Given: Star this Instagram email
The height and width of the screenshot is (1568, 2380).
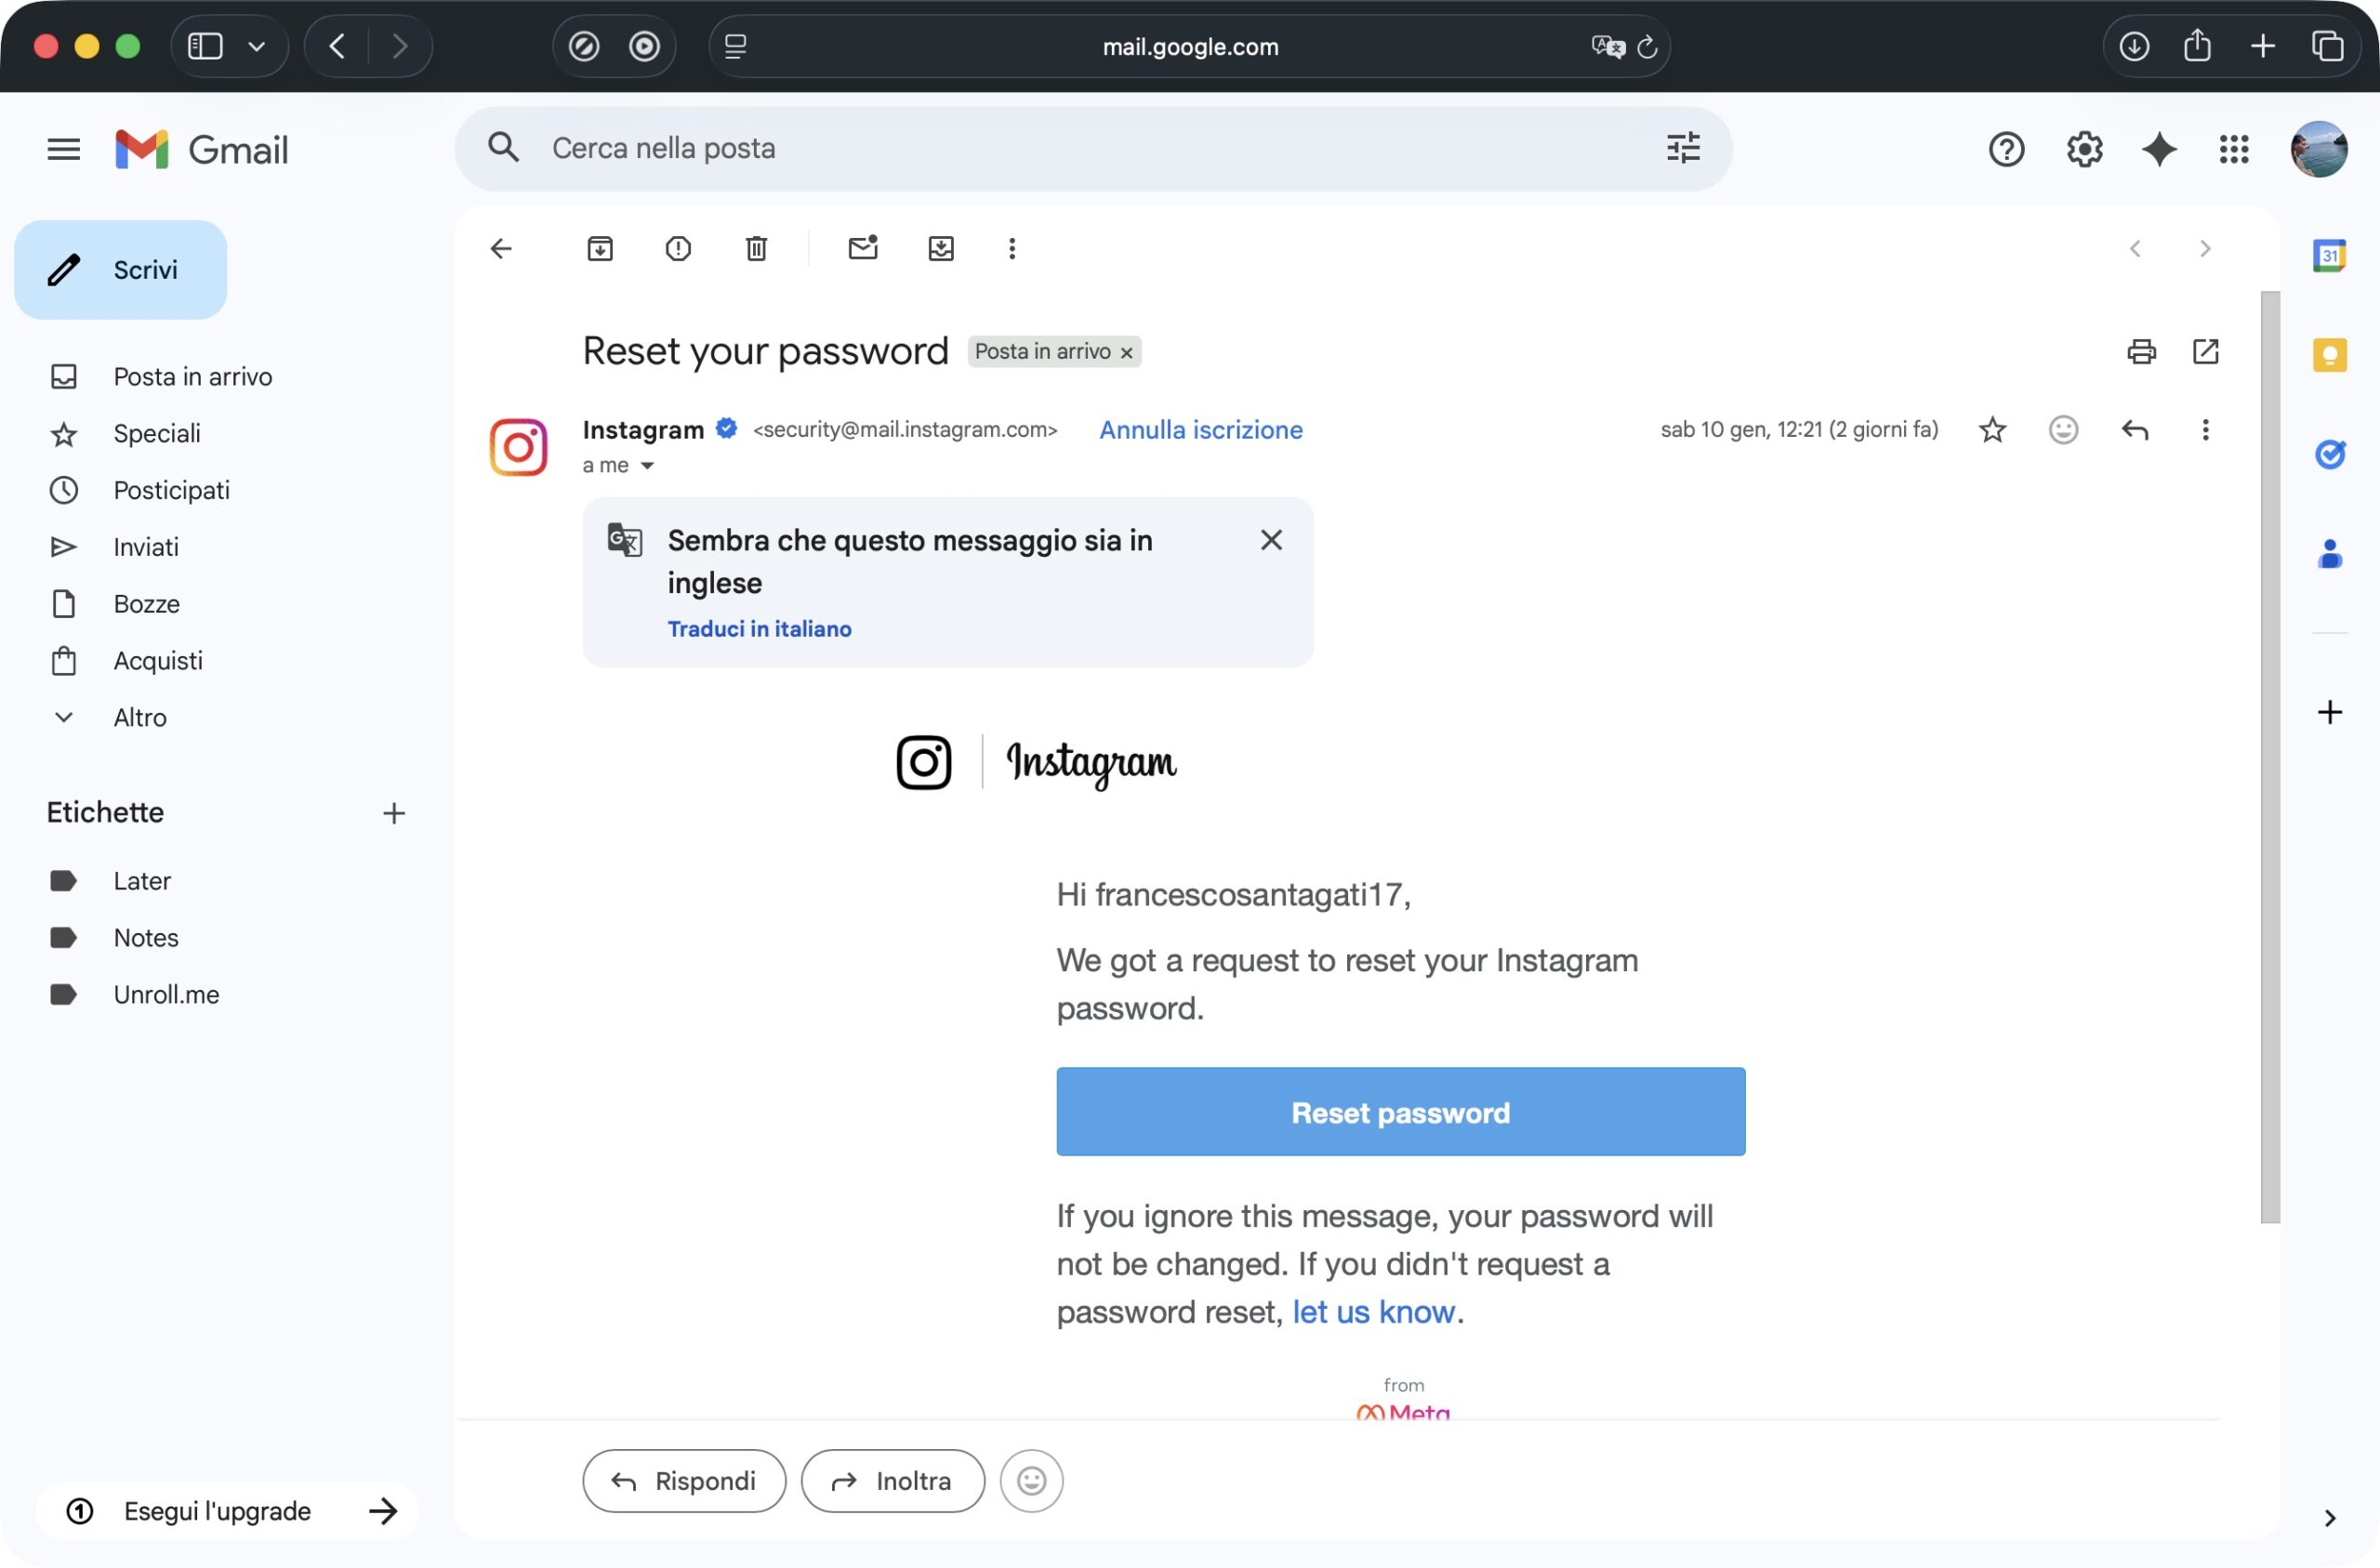Looking at the screenshot, I should click(x=1992, y=430).
